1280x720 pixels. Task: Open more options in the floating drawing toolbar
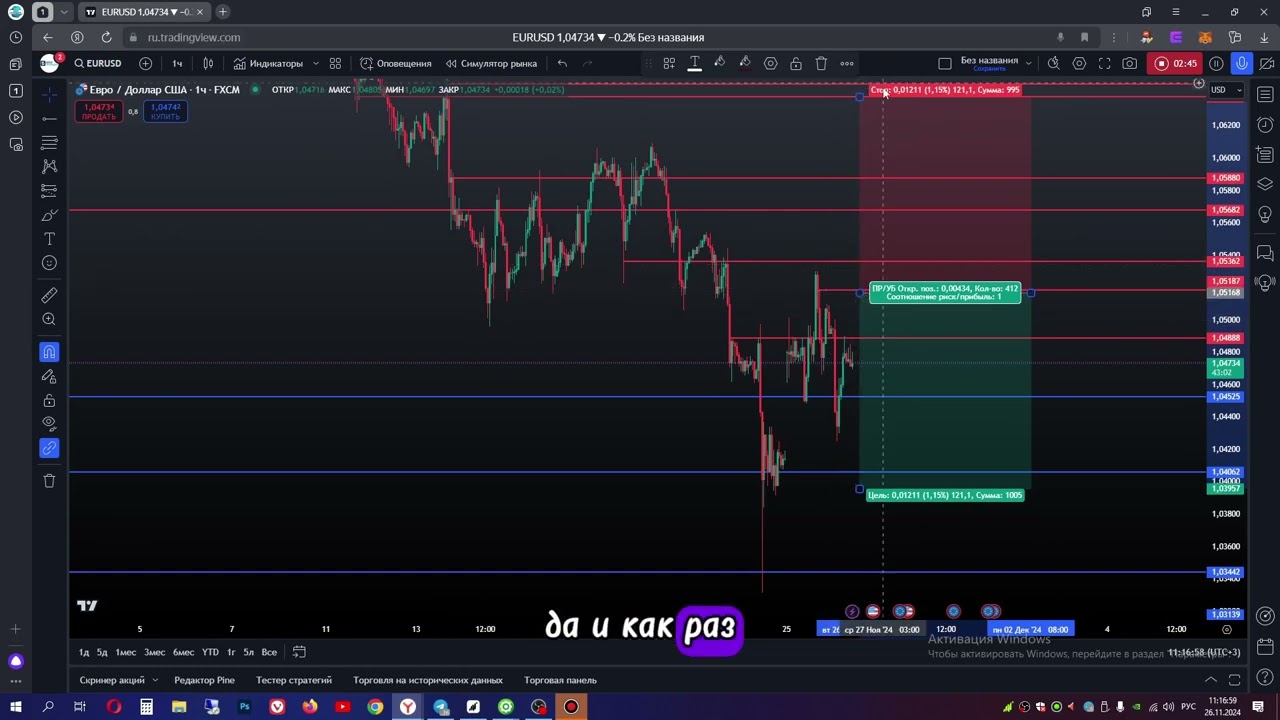[847, 63]
